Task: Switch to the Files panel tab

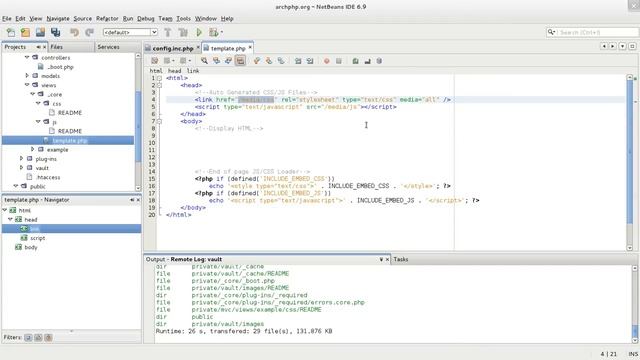Action: click(56, 47)
